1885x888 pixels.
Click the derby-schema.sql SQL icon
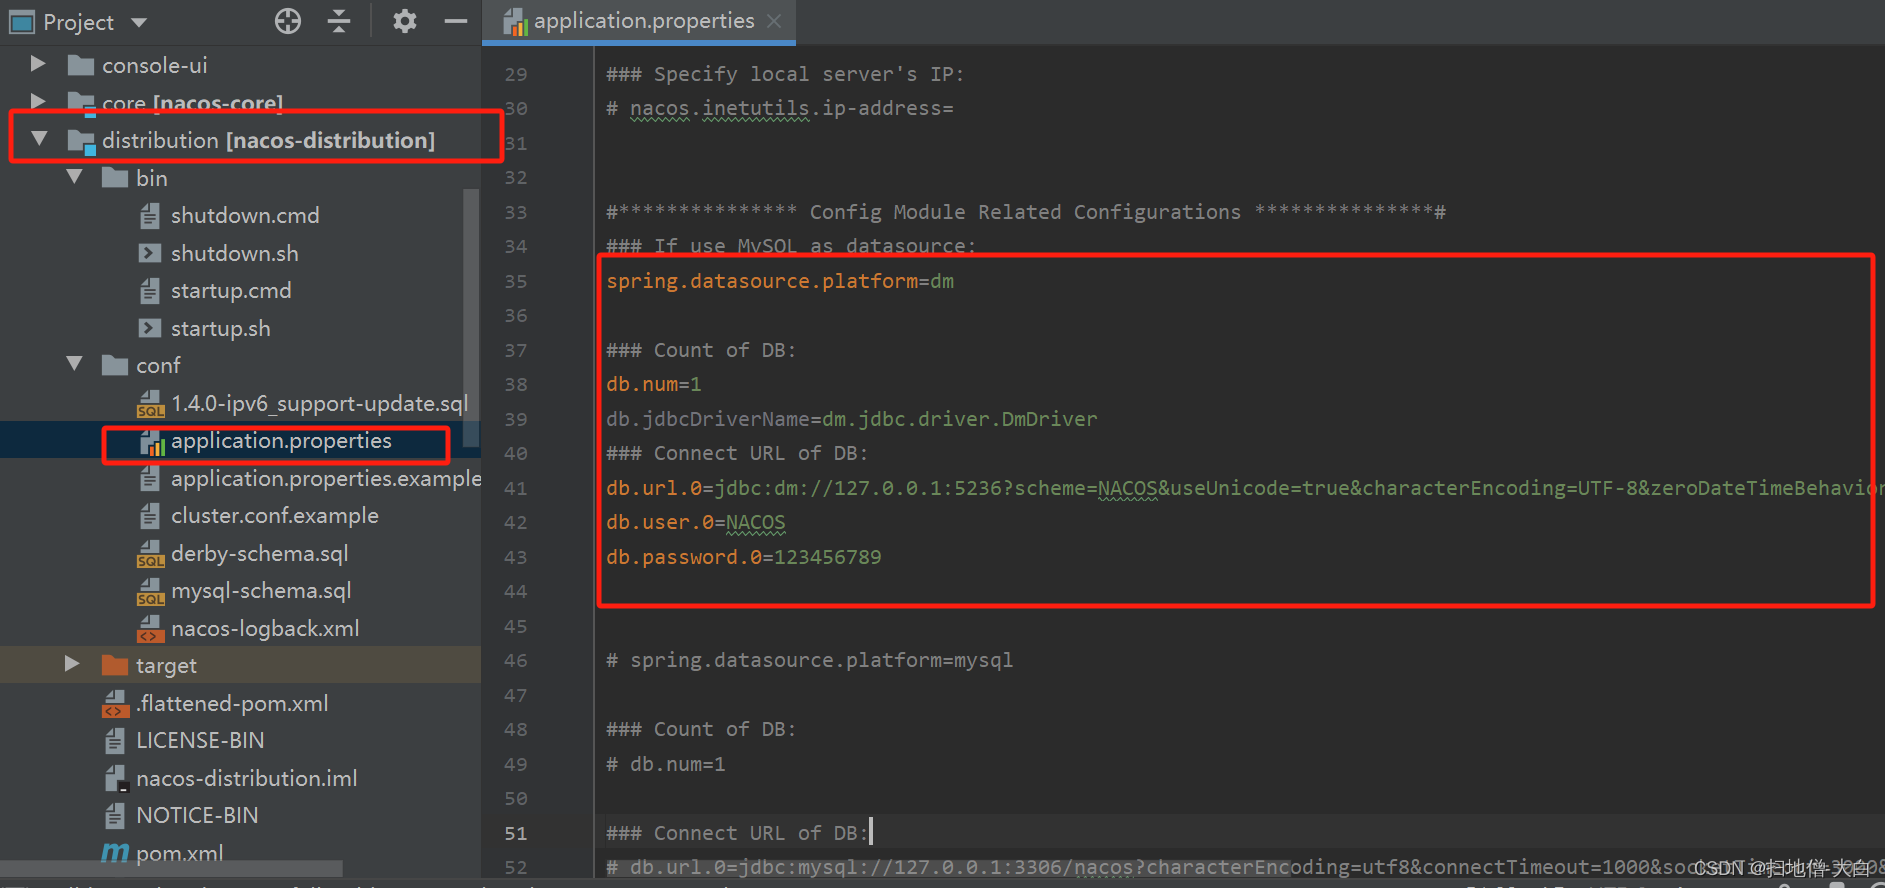tap(151, 554)
